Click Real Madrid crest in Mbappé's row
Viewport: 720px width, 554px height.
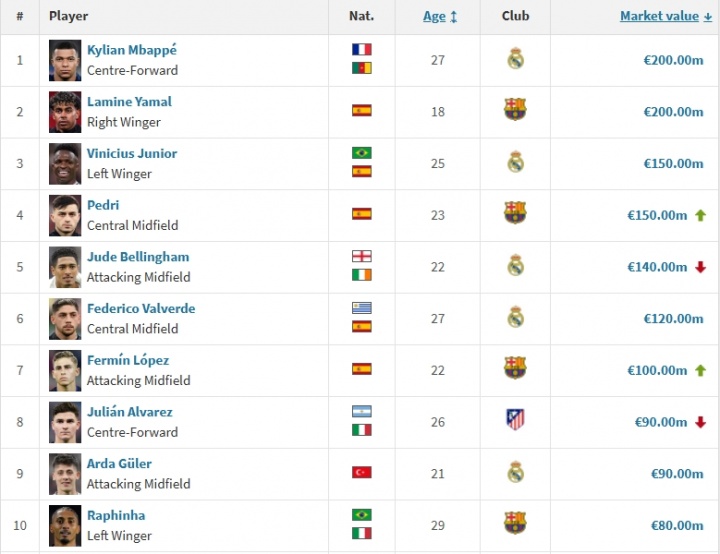click(515, 60)
